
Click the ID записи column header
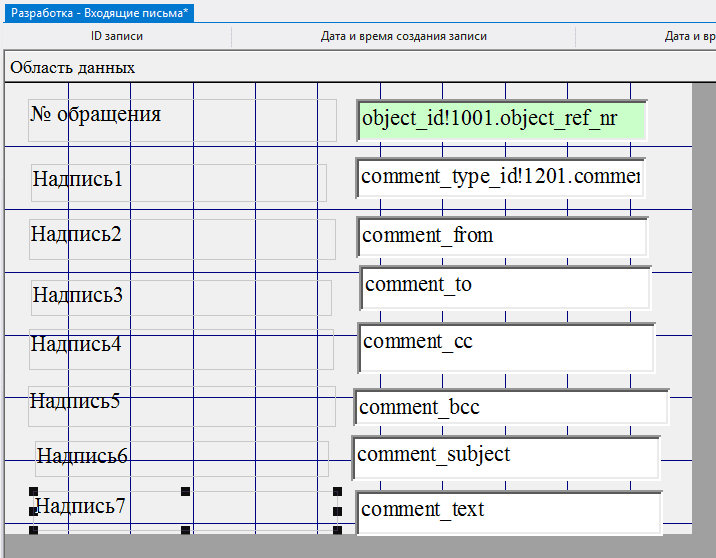pyautogui.click(x=117, y=37)
